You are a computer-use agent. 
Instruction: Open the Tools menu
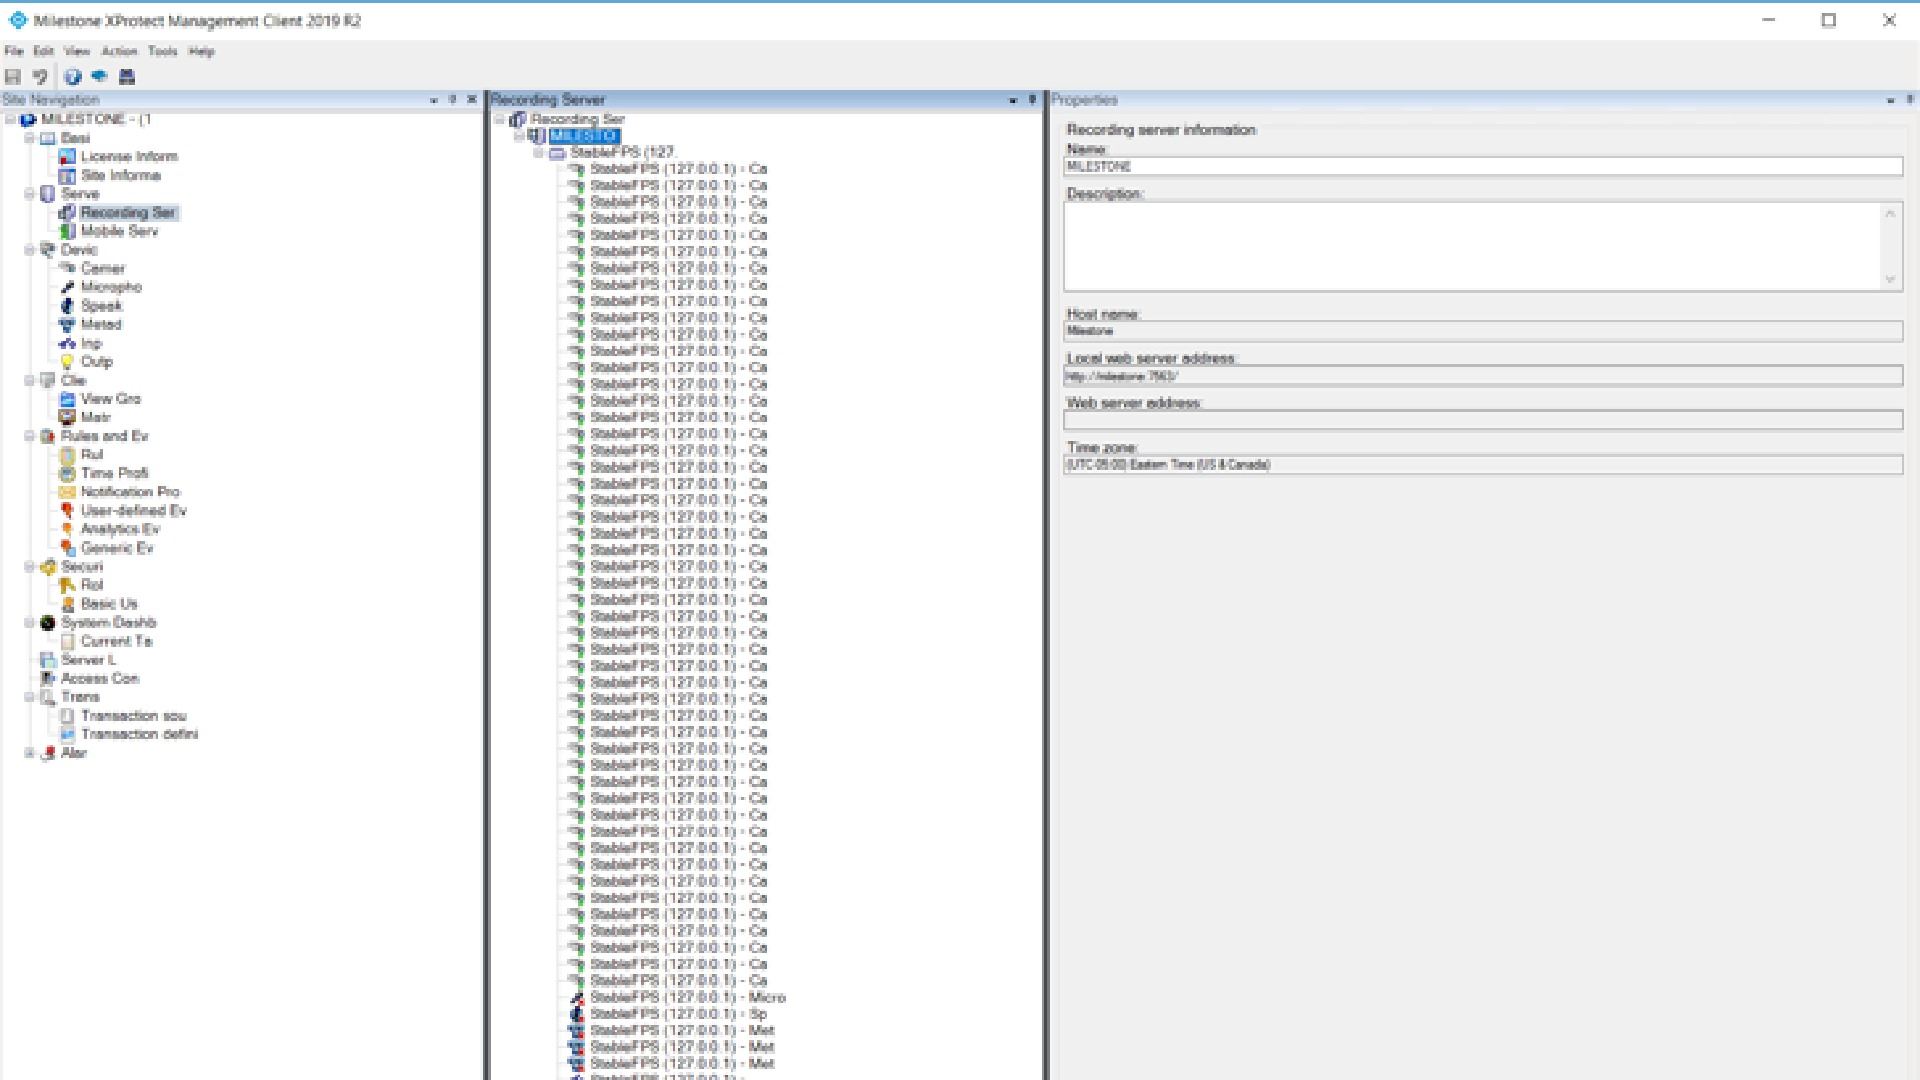pyautogui.click(x=162, y=51)
